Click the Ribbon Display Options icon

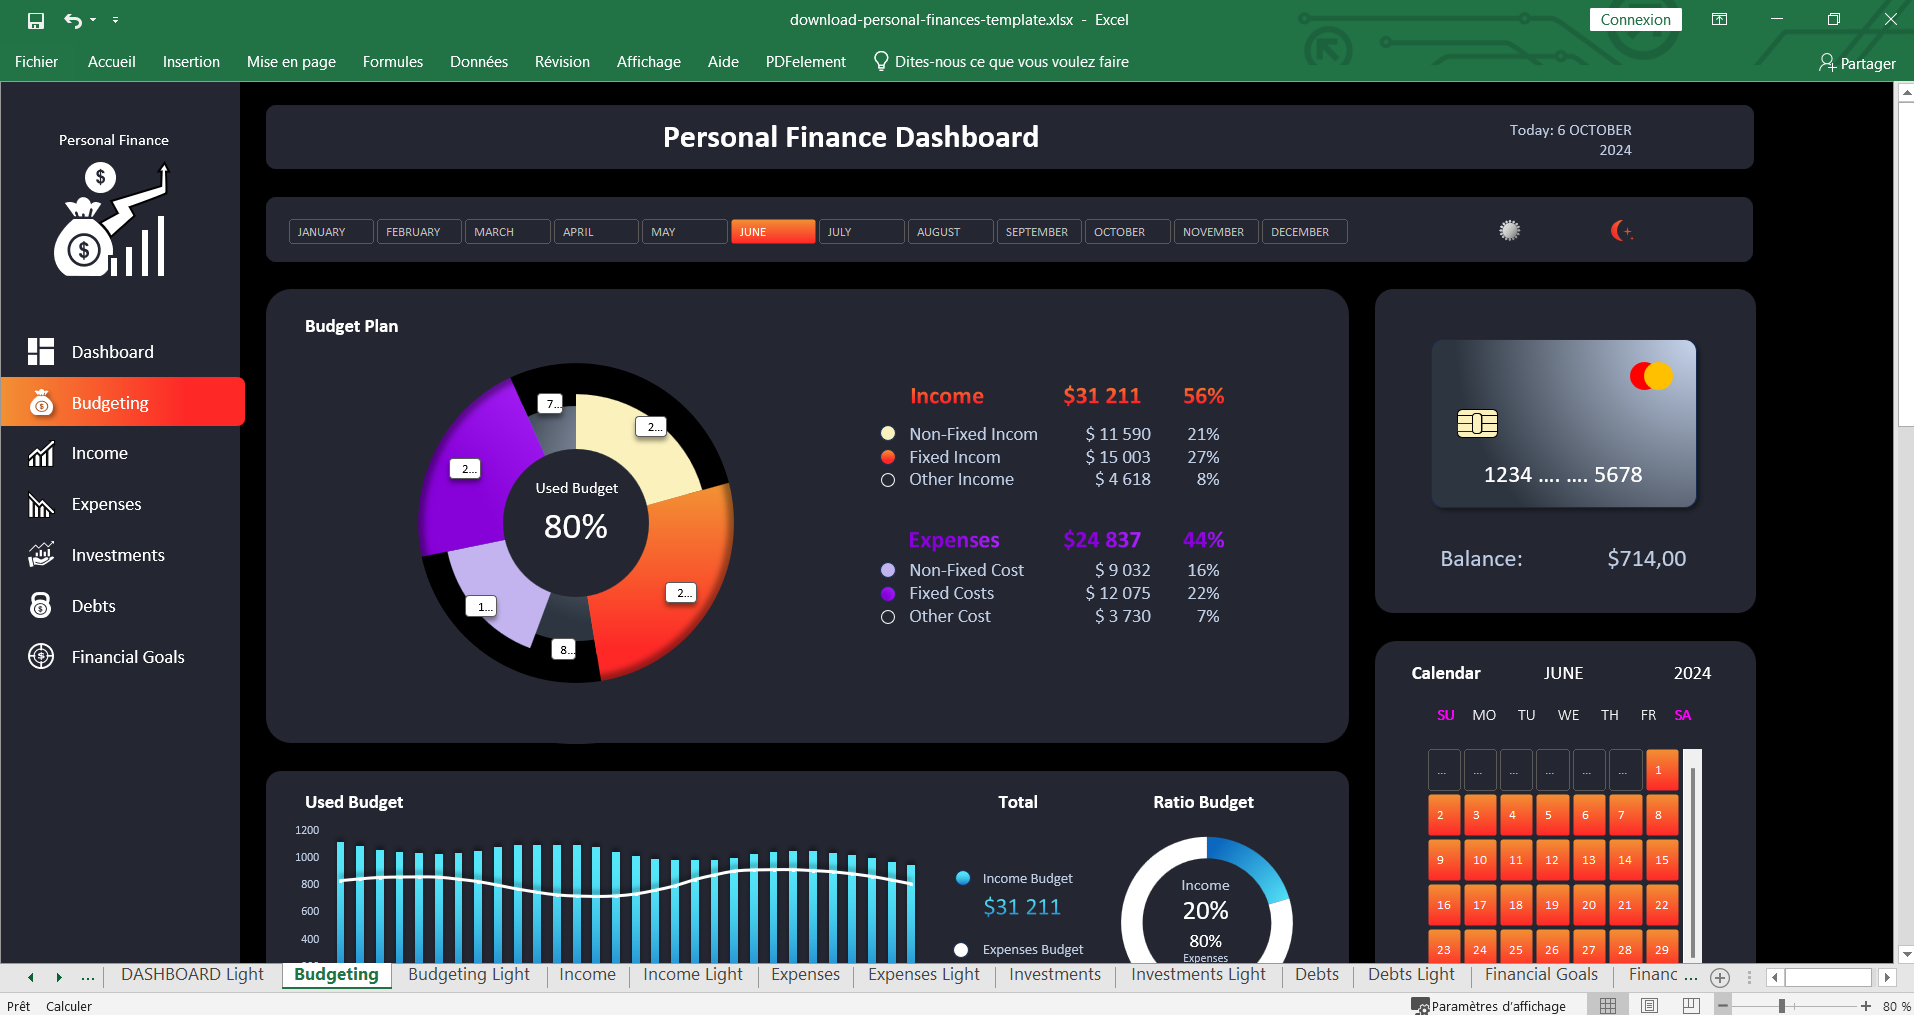pos(1720,19)
